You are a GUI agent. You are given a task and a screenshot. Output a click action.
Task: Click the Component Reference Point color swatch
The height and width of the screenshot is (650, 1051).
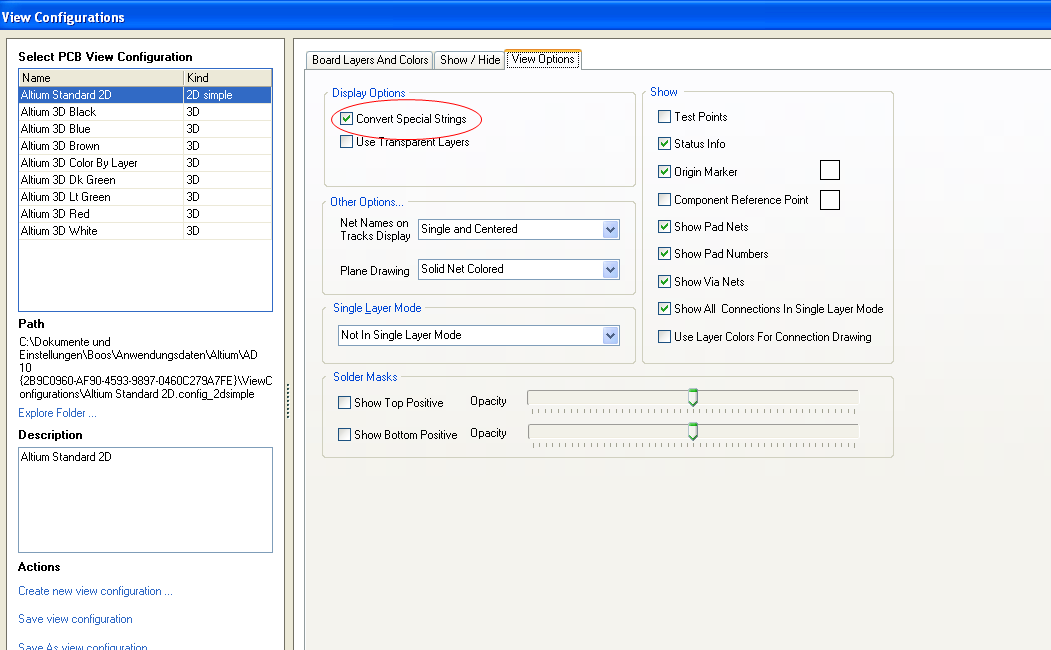pyautogui.click(x=830, y=200)
